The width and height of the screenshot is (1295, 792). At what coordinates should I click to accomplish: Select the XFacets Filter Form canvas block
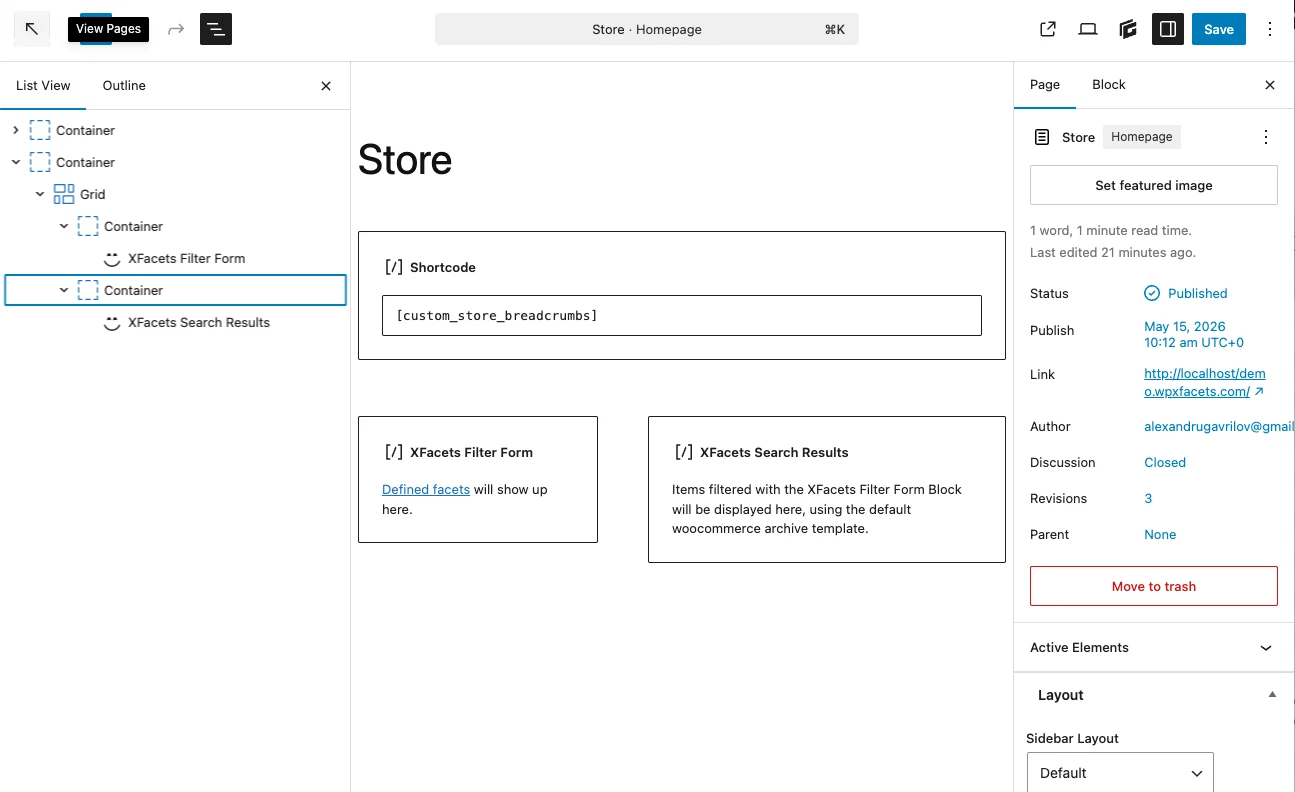[477, 479]
